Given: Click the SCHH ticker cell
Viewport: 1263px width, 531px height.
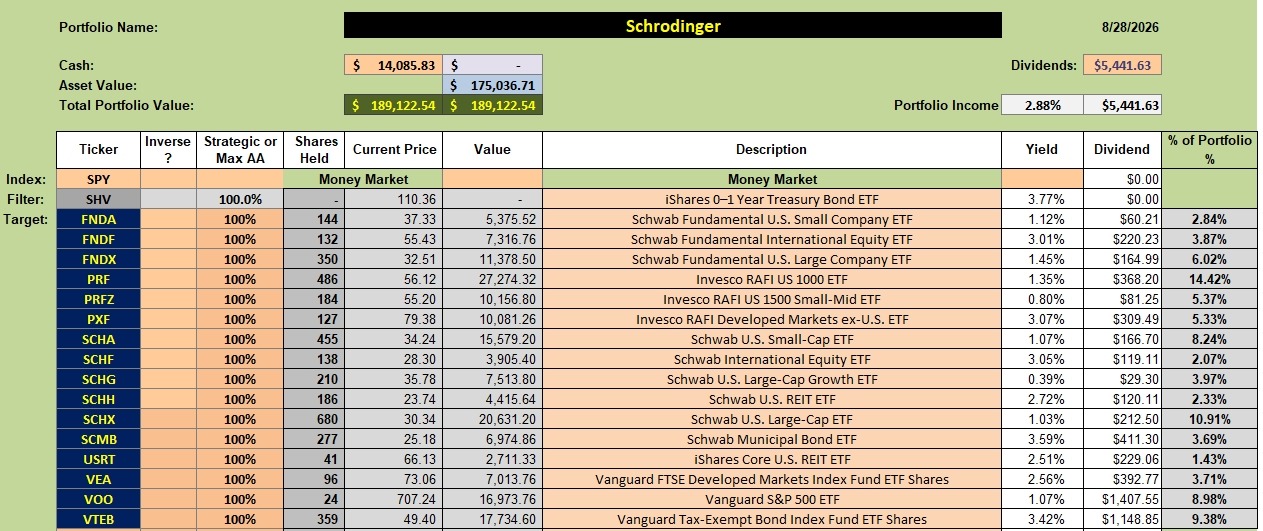Looking at the screenshot, I should click(x=98, y=399).
